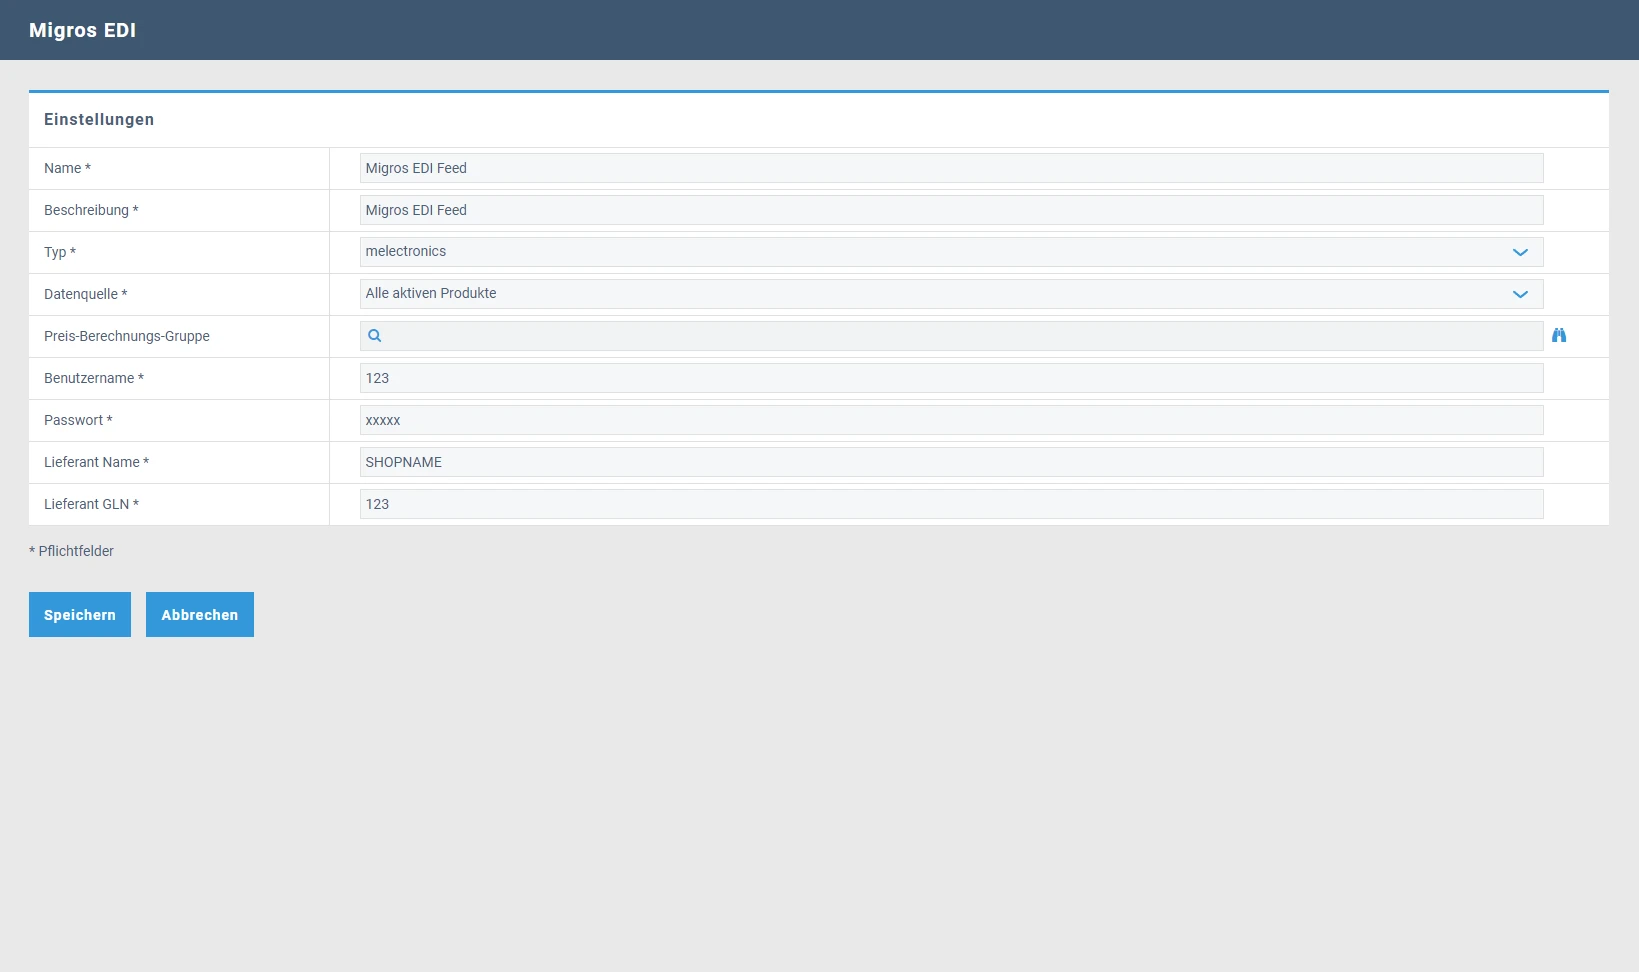This screenshot has width=1639, height=972.
Task: Click the Migros EDI page title
Action: [82, 30]
